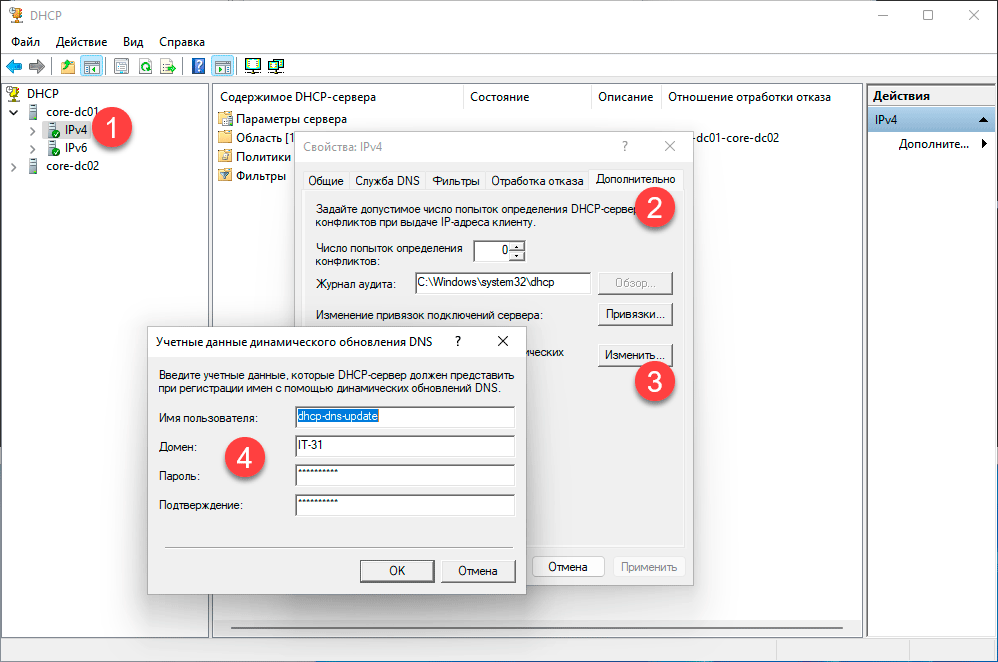Image resolution: width=998 pixels, height=662 pixels.
Task: Increase the conflict detection attempts spinner
Action: (517, 245)
